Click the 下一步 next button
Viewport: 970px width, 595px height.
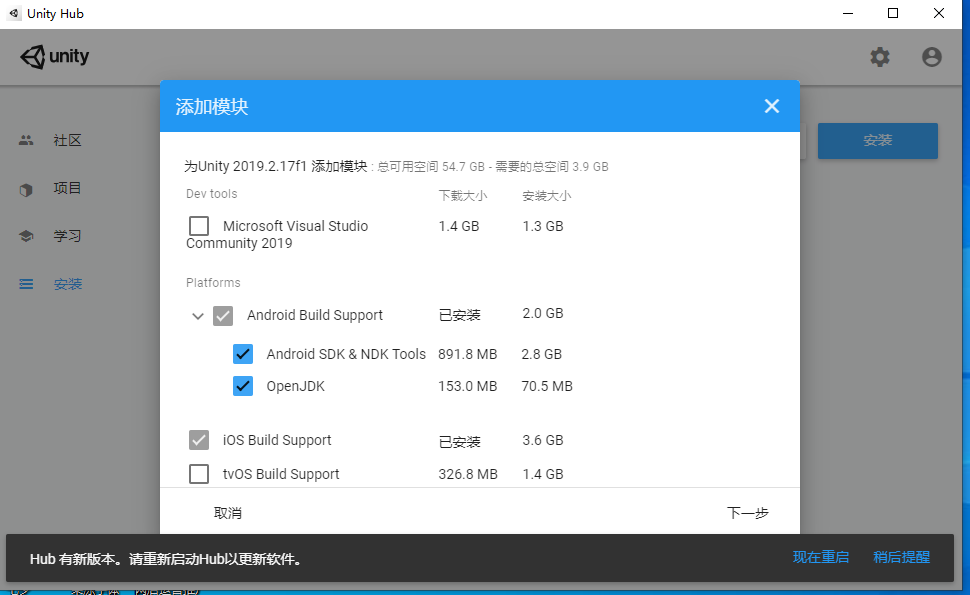coord(747,513)
